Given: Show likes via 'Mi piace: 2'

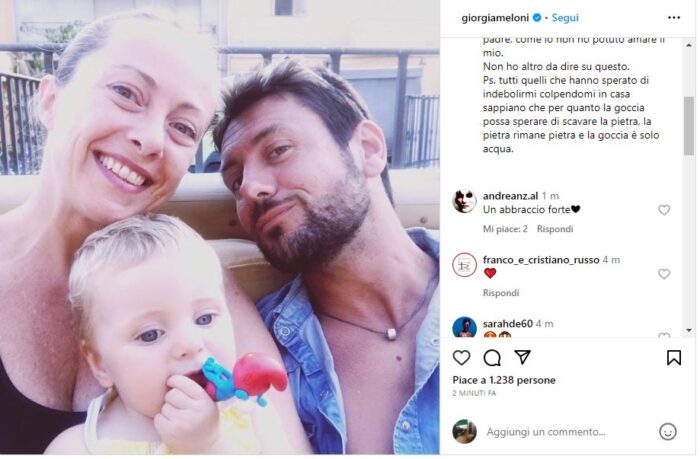Looking at the screenshot, I should pyautogui.click(x=505, y=229).
